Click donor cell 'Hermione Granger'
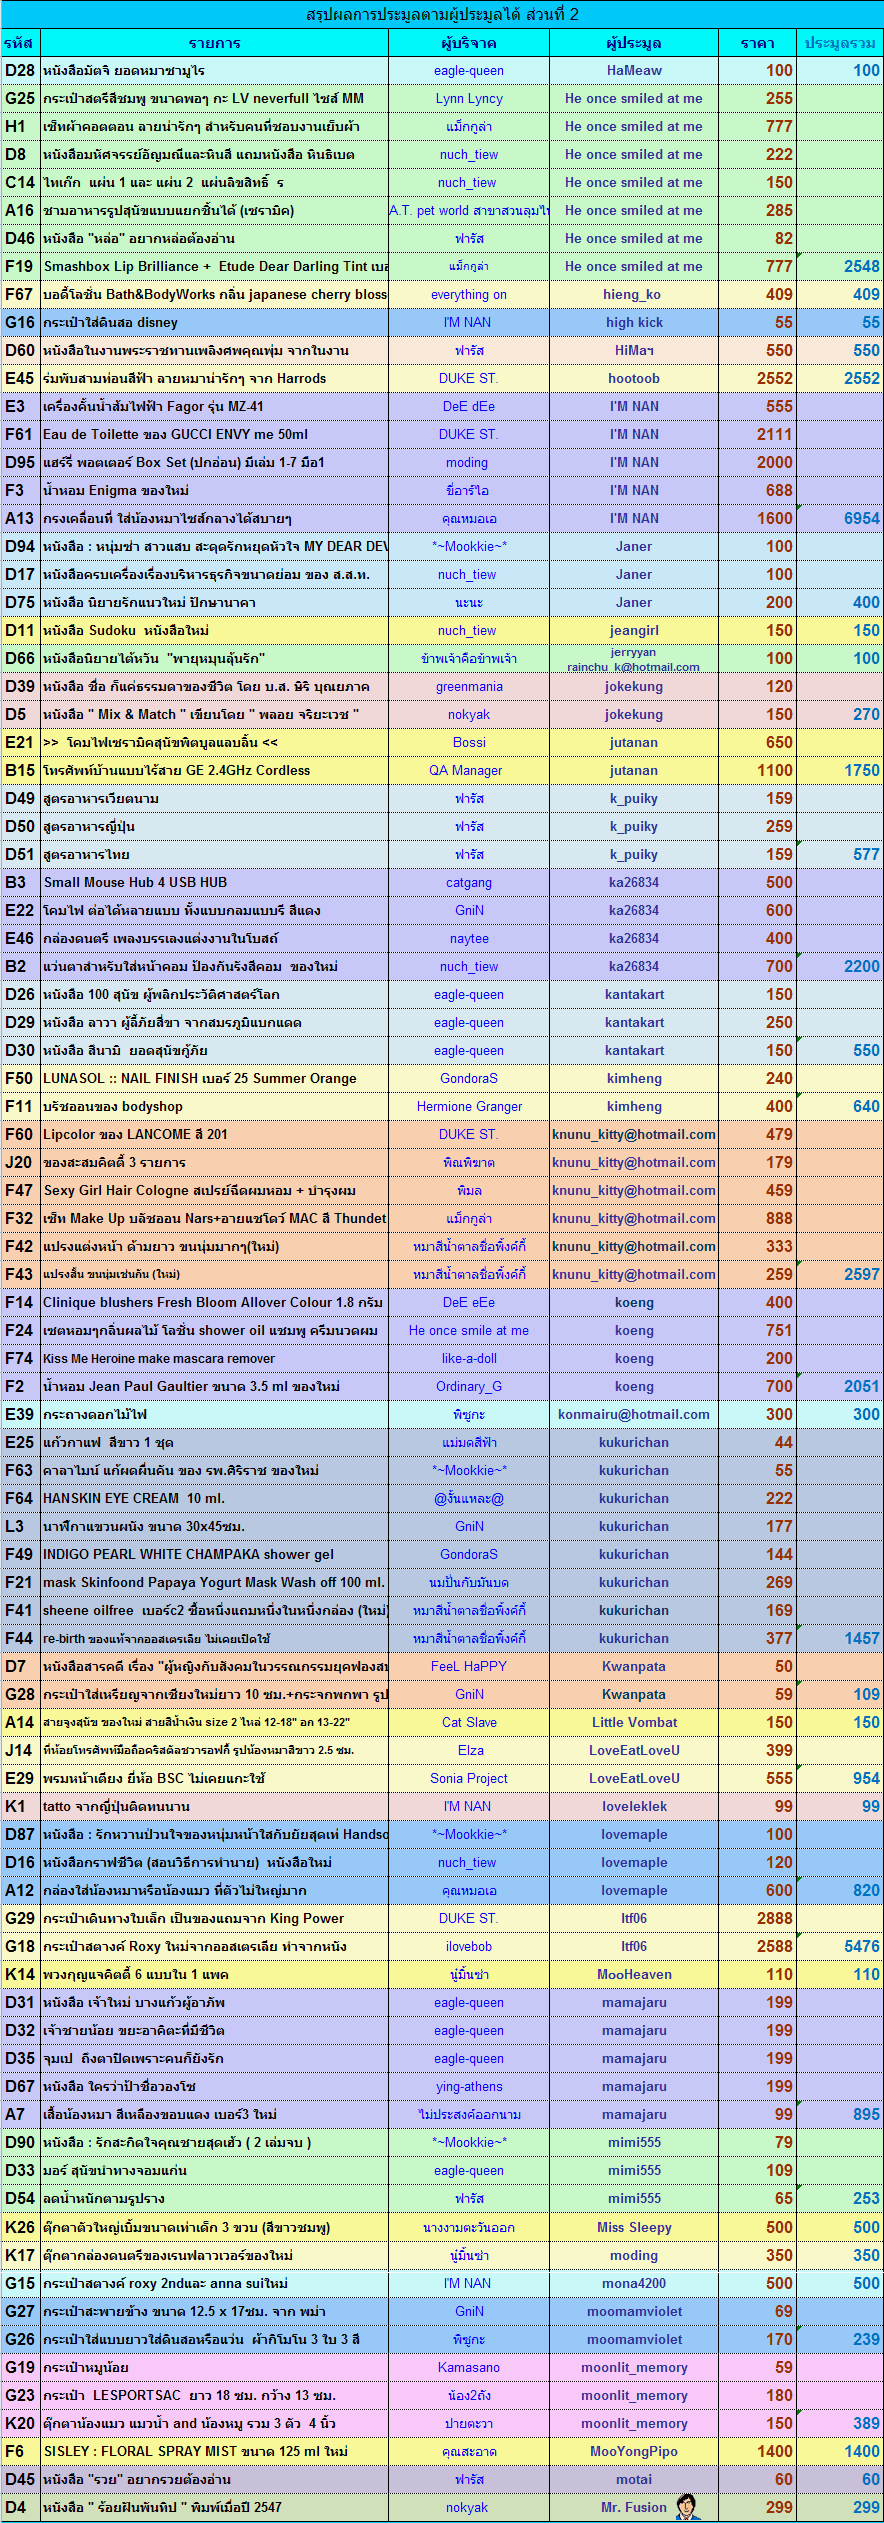The height and width of the screenshot is (2523, 884). (x=469, y=1107)
